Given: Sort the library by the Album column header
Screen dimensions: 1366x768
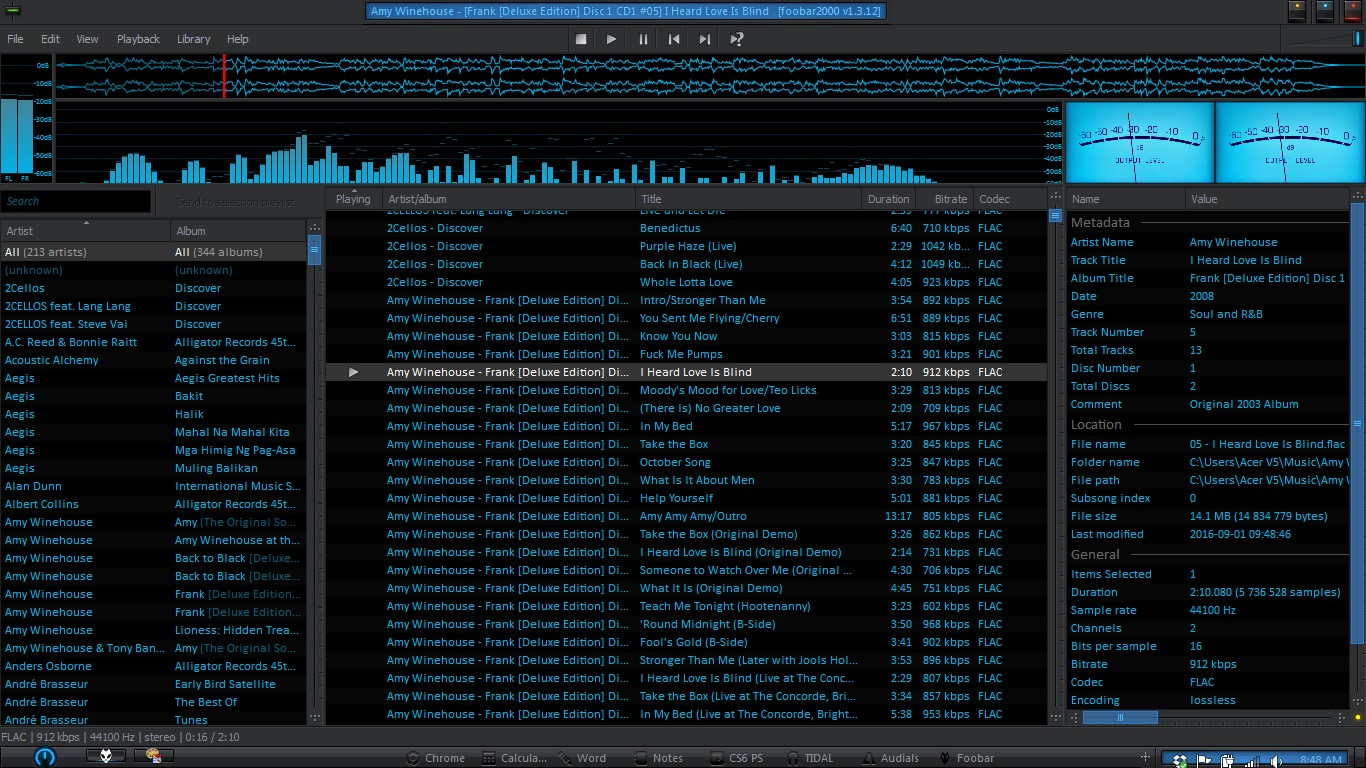Looking at the screenshot, I should (x=238, y=231).
